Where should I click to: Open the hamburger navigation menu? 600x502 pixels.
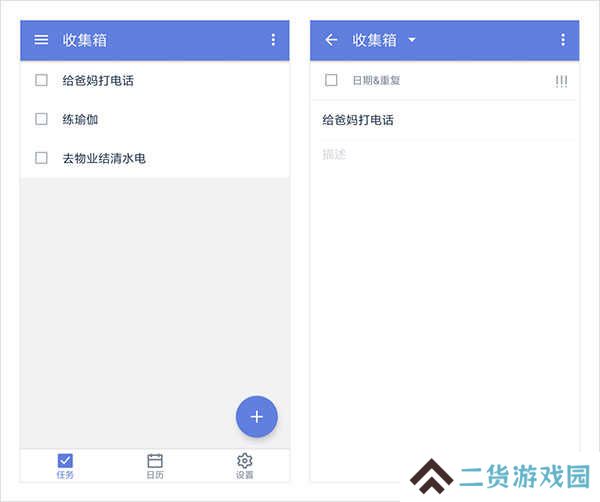(41, 39)
